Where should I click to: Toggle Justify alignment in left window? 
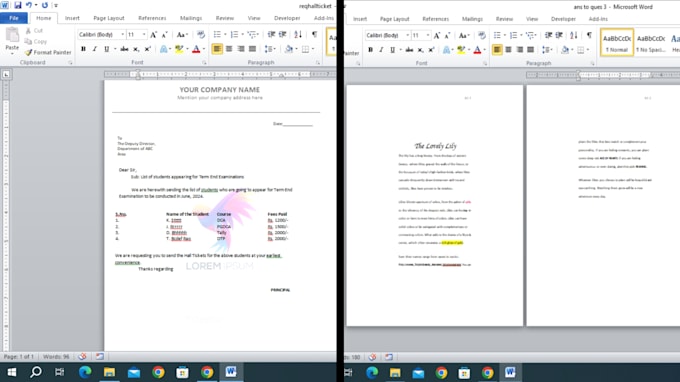pyautogui.click(x=252, y=49)
